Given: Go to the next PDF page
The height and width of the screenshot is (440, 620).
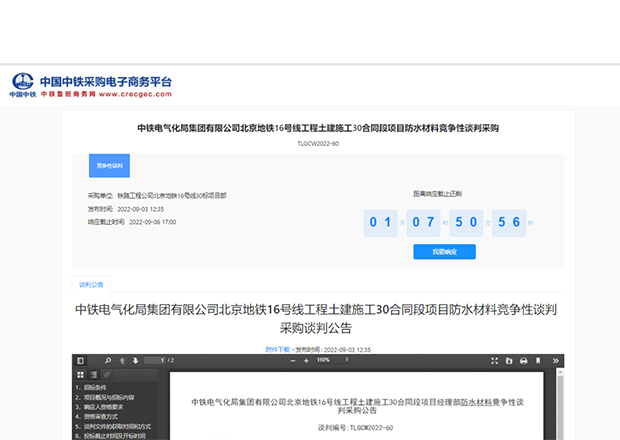Looking at the screenshot, I should (135, 361).
